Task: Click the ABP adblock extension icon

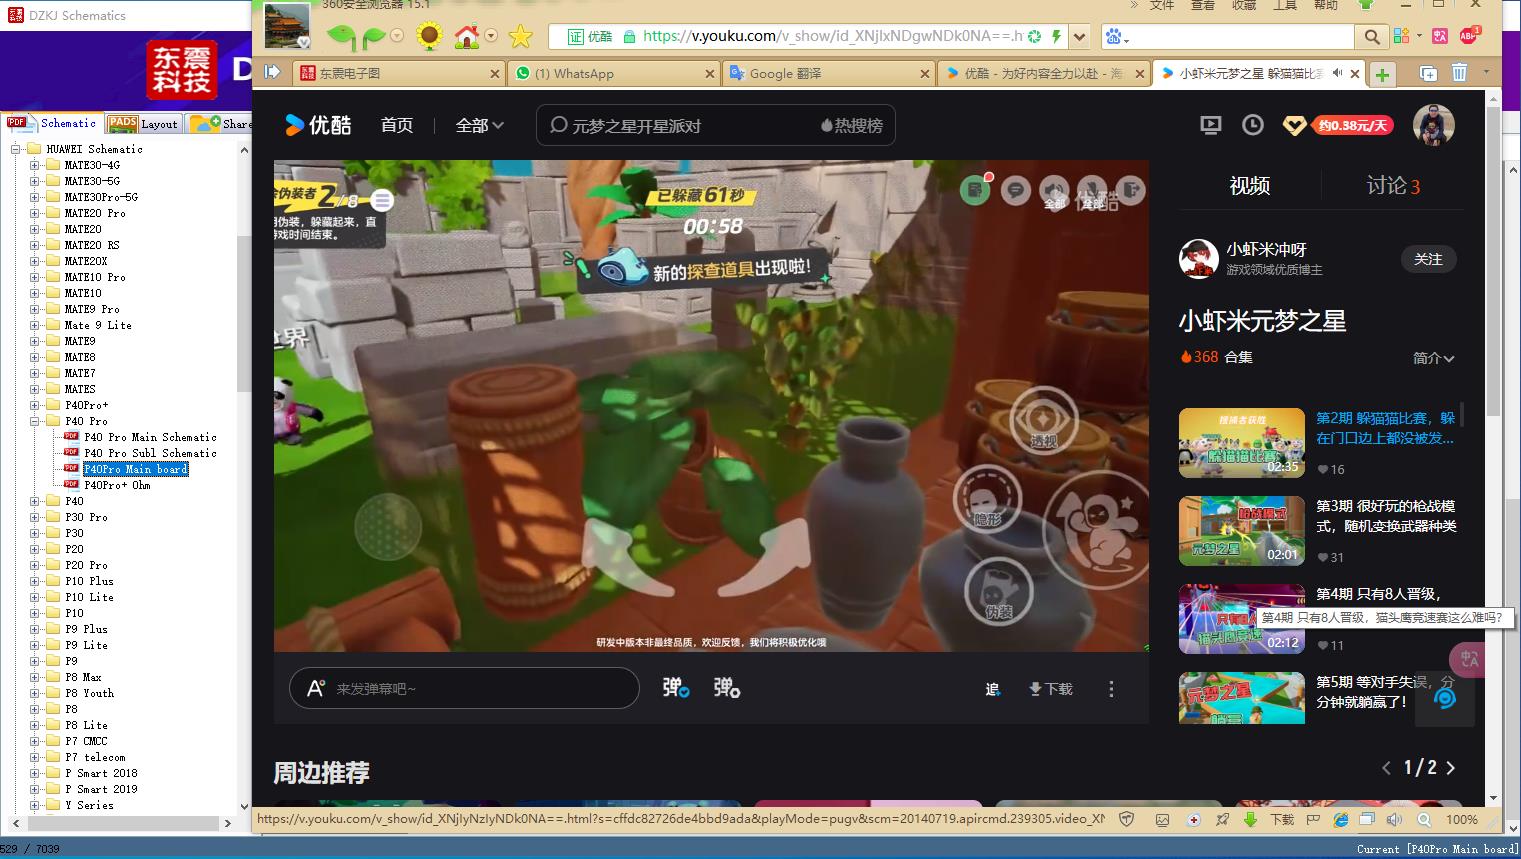Action: pyautogui.click(x=1469, y=36)
